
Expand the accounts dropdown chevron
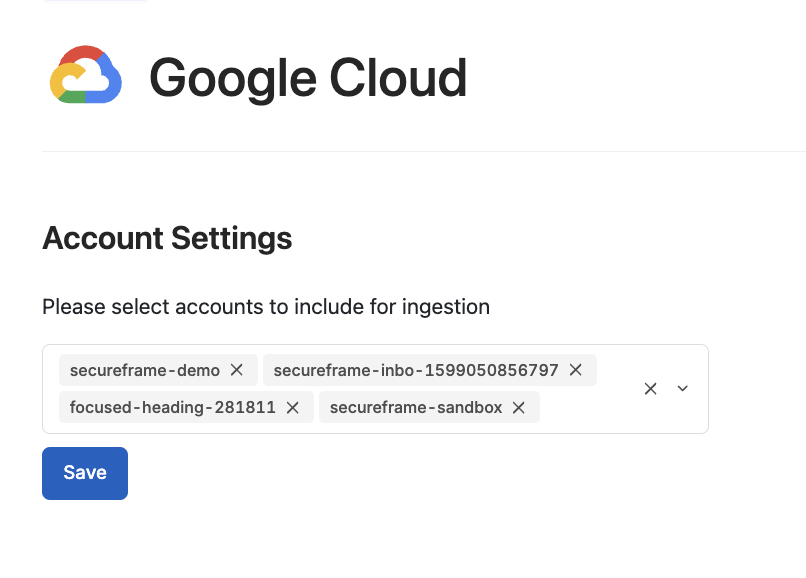(x=683, y=389)
